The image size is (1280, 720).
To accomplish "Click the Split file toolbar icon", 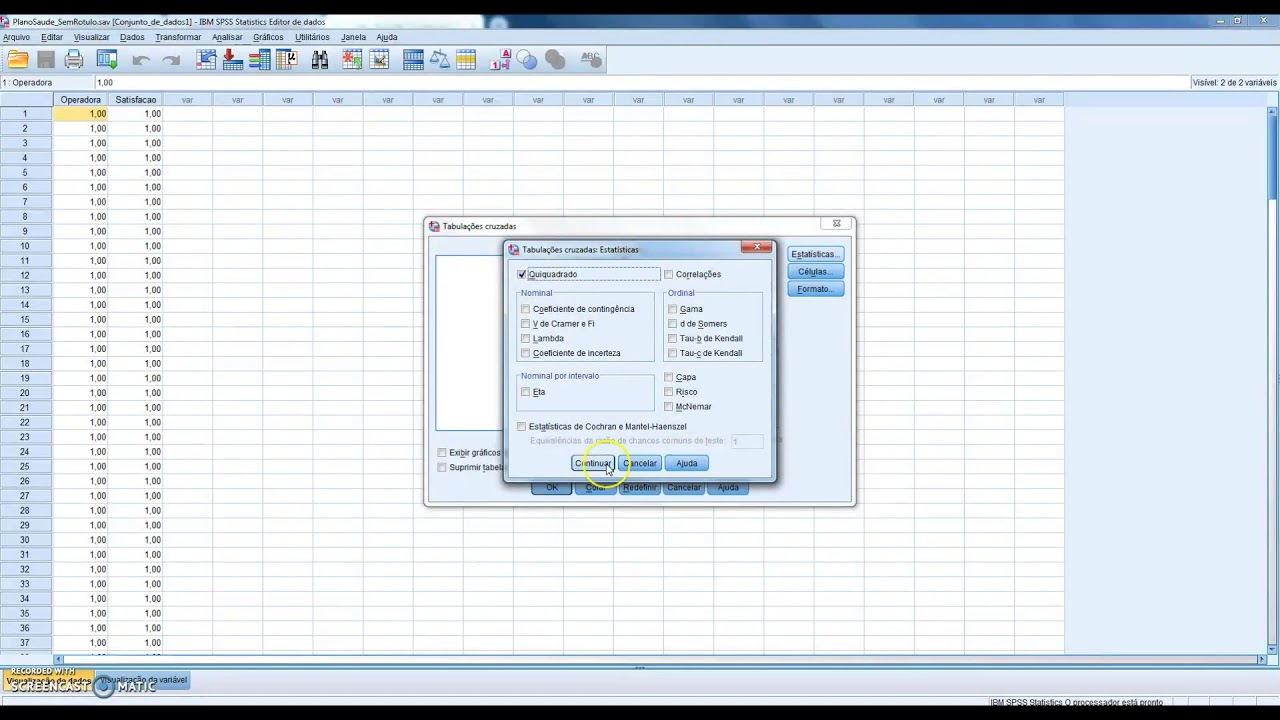I will tap(413, 60).
